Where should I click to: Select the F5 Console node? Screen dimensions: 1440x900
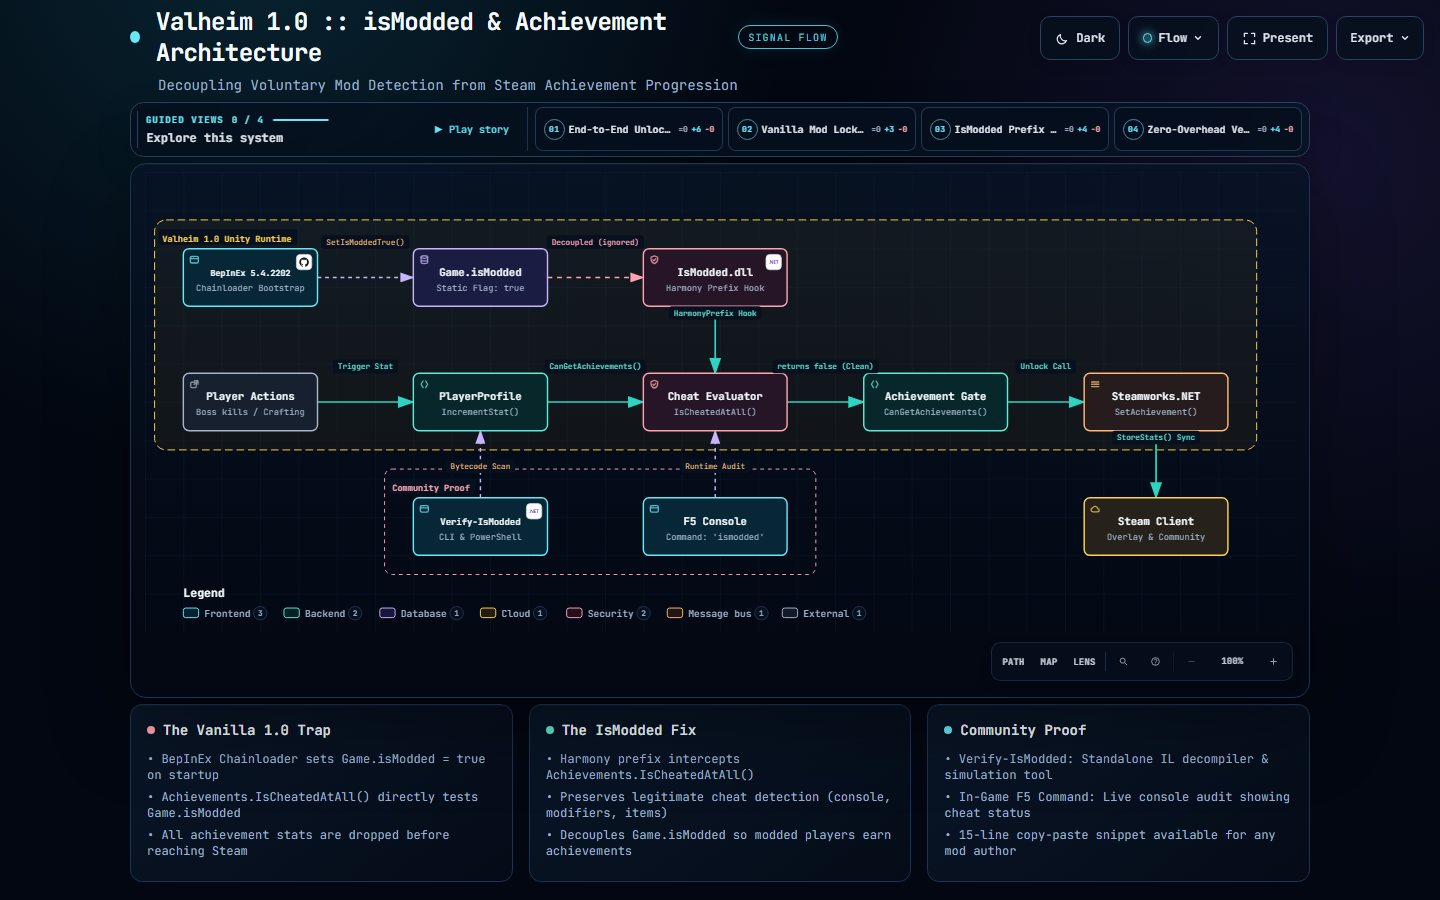pyautogui.click(x=715, y=527)
